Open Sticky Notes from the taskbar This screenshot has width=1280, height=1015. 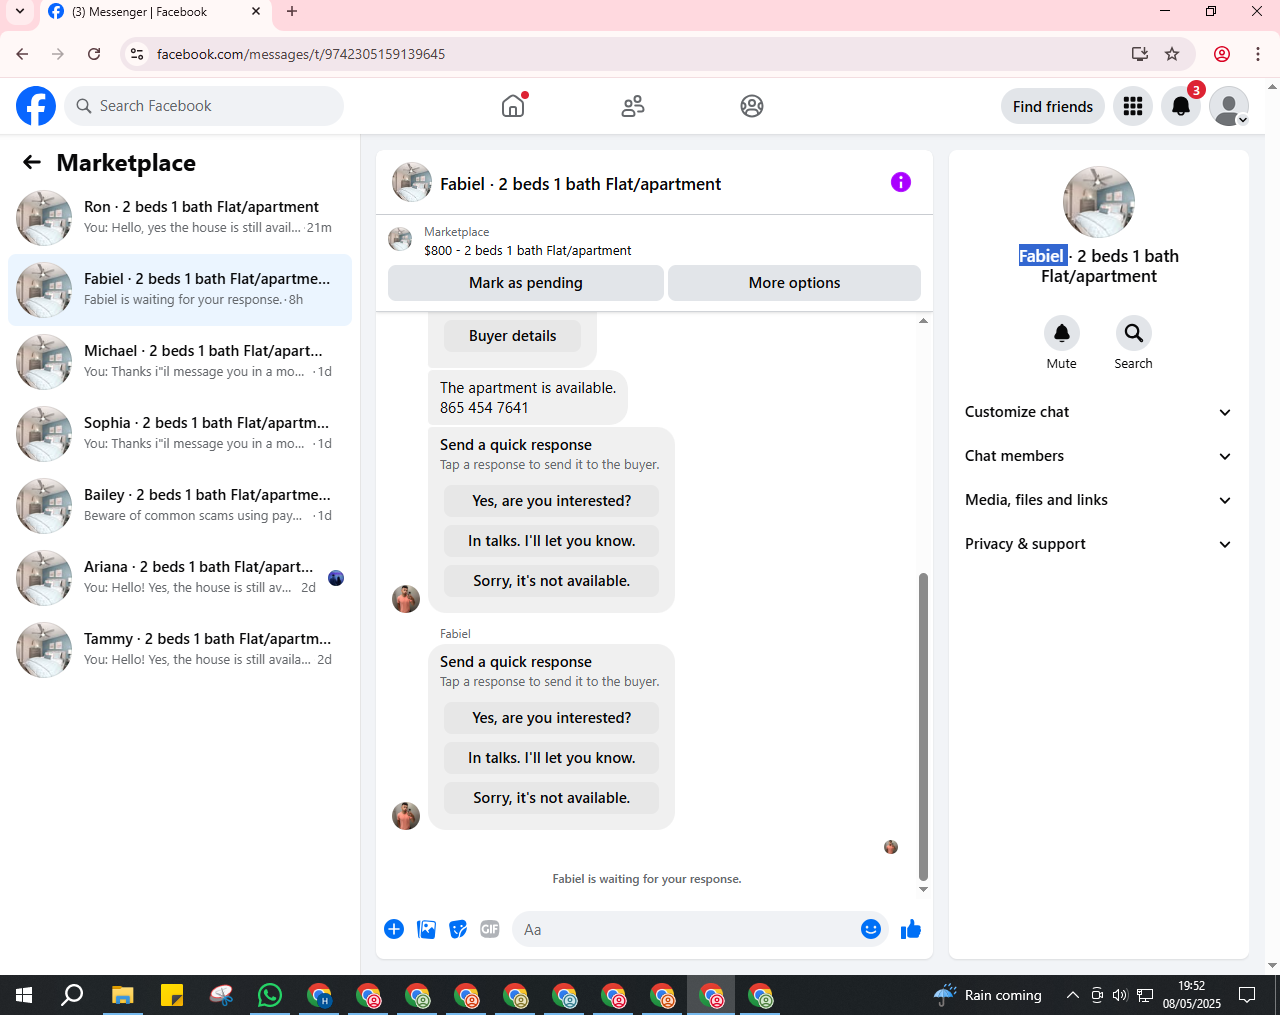click(172, 995)
